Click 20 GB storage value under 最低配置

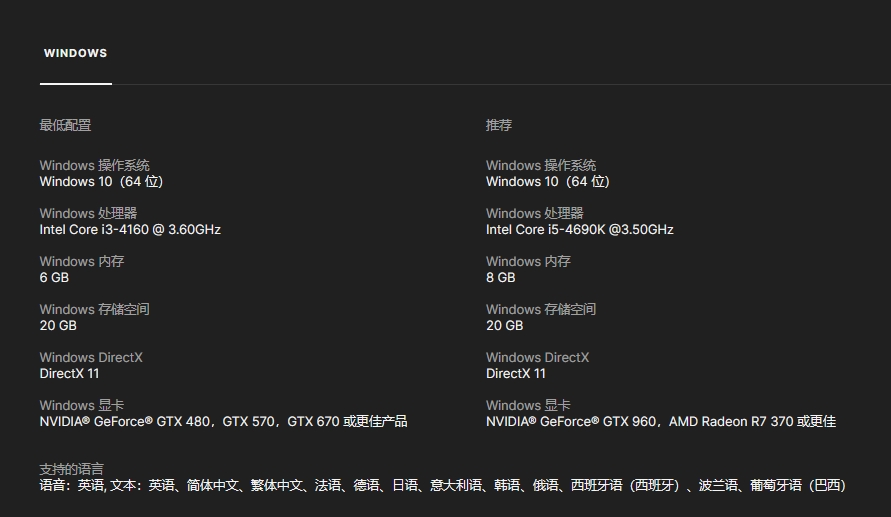(x=58, y=325)
